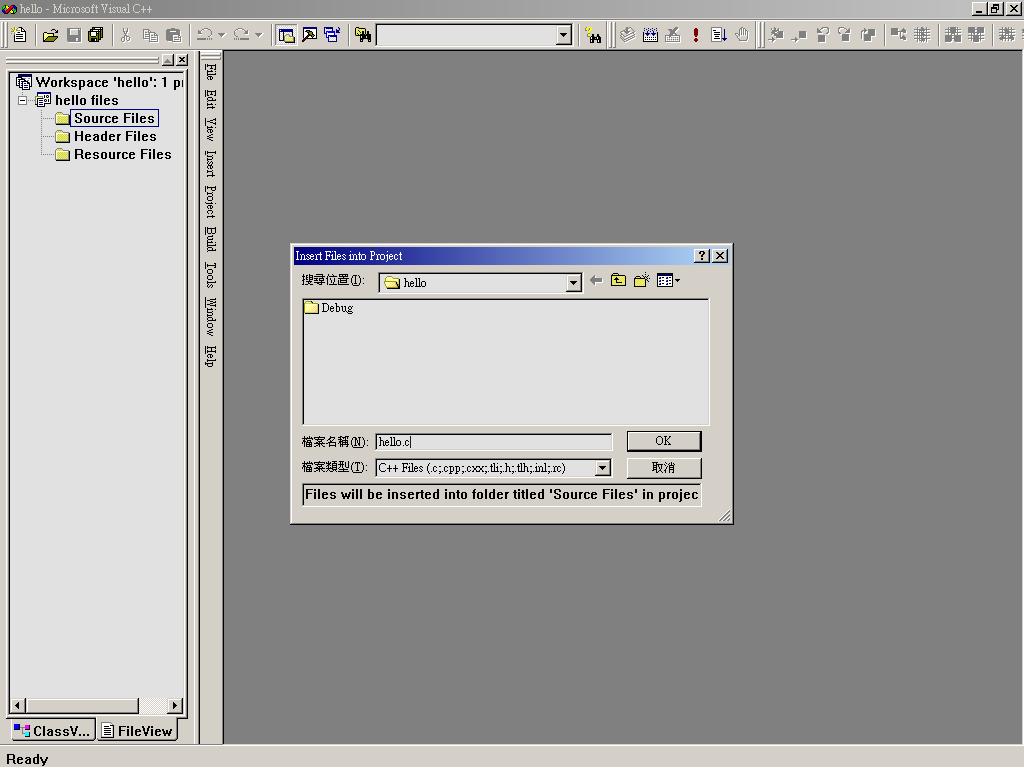Open the File menu
The width and height of the screenshot is (1024, 768).
210,71
